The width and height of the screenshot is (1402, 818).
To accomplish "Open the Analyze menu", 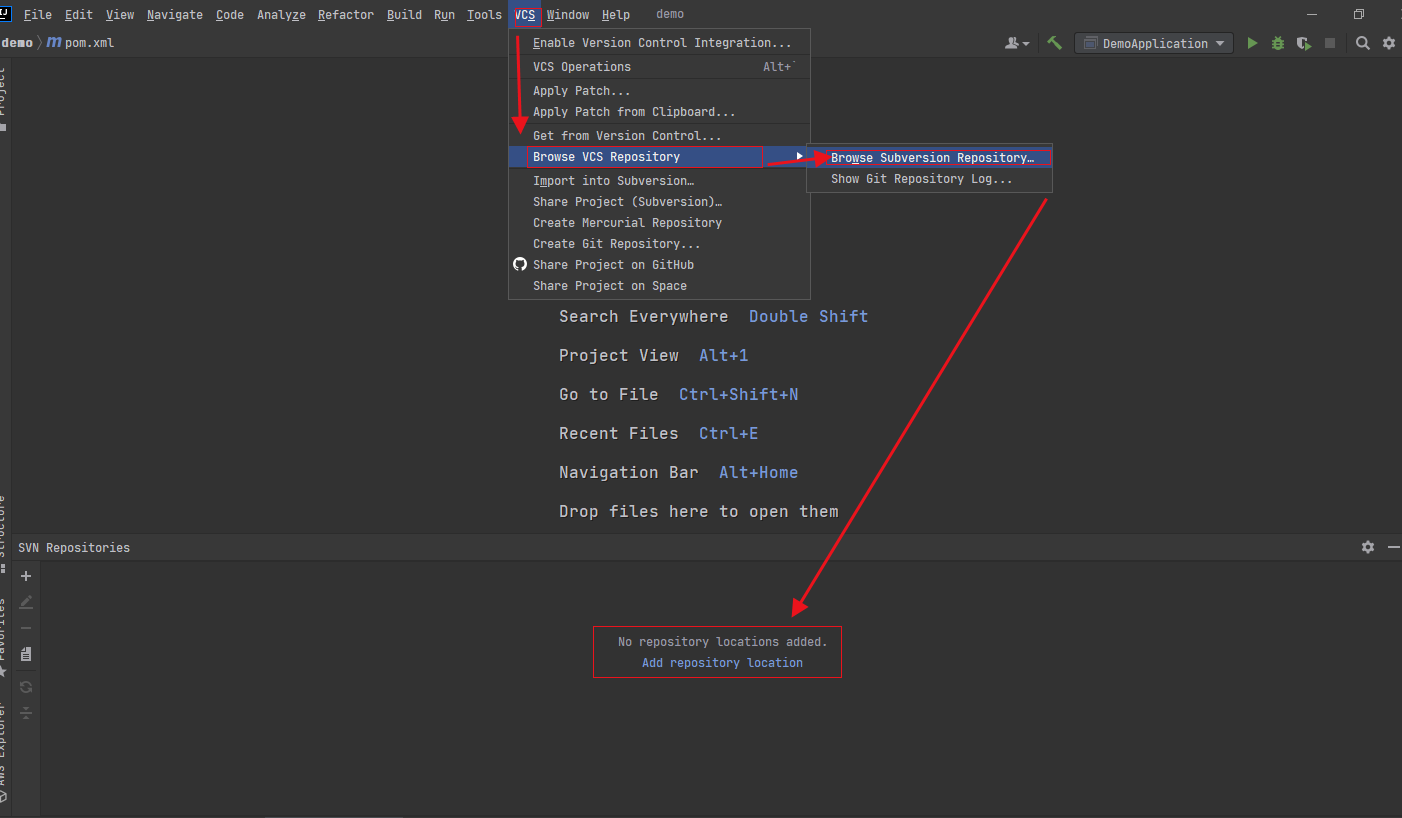I will point(281,14).
